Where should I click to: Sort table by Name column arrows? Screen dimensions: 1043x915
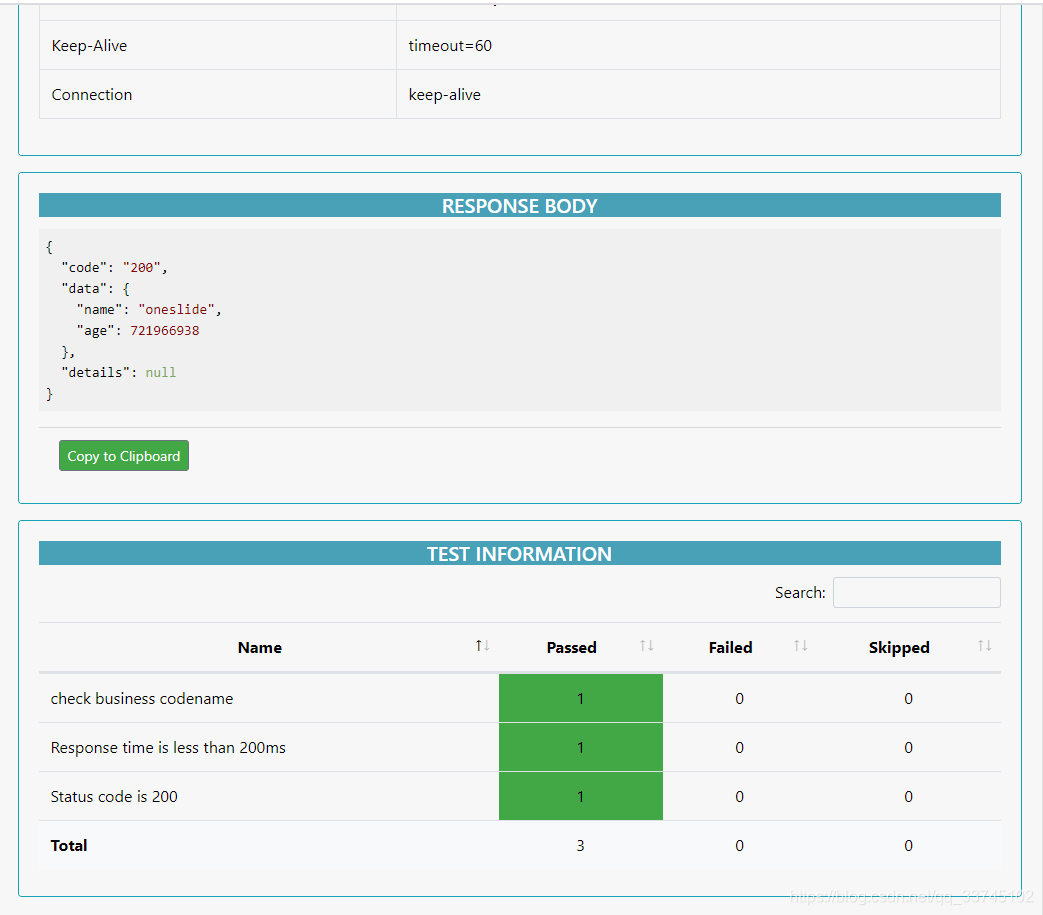click(482, 646)
